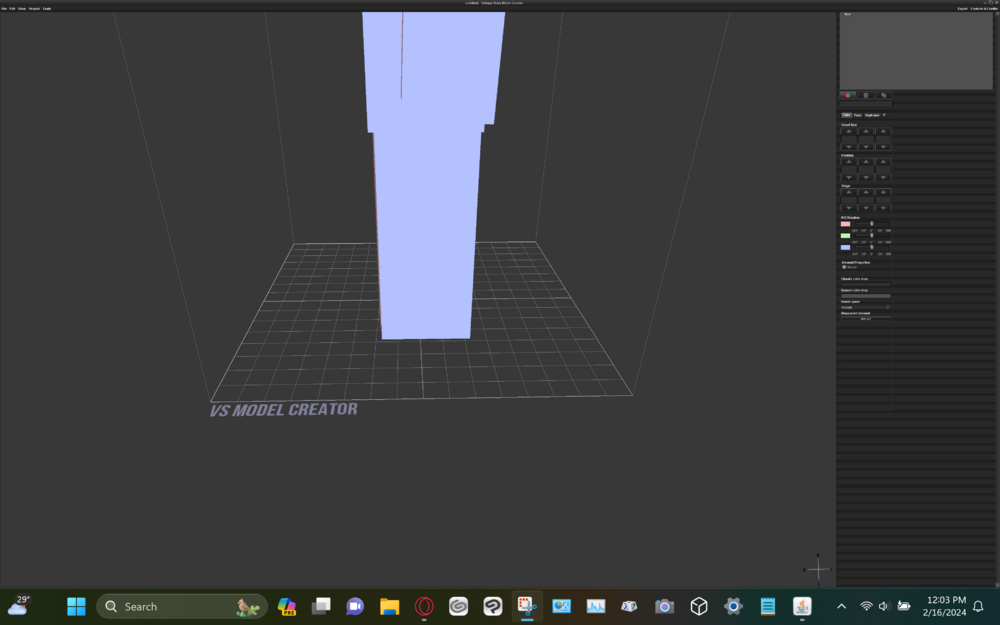Select the radio button under Element Properties
The width and height of the screenshot is (1000, 625).
(x=846, y=265)
